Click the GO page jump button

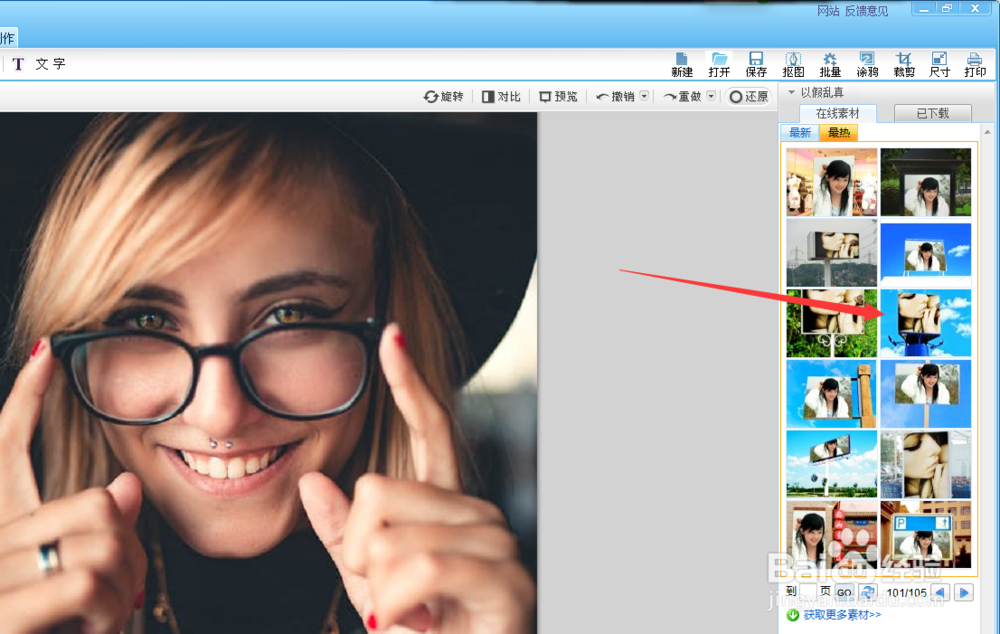844,593
